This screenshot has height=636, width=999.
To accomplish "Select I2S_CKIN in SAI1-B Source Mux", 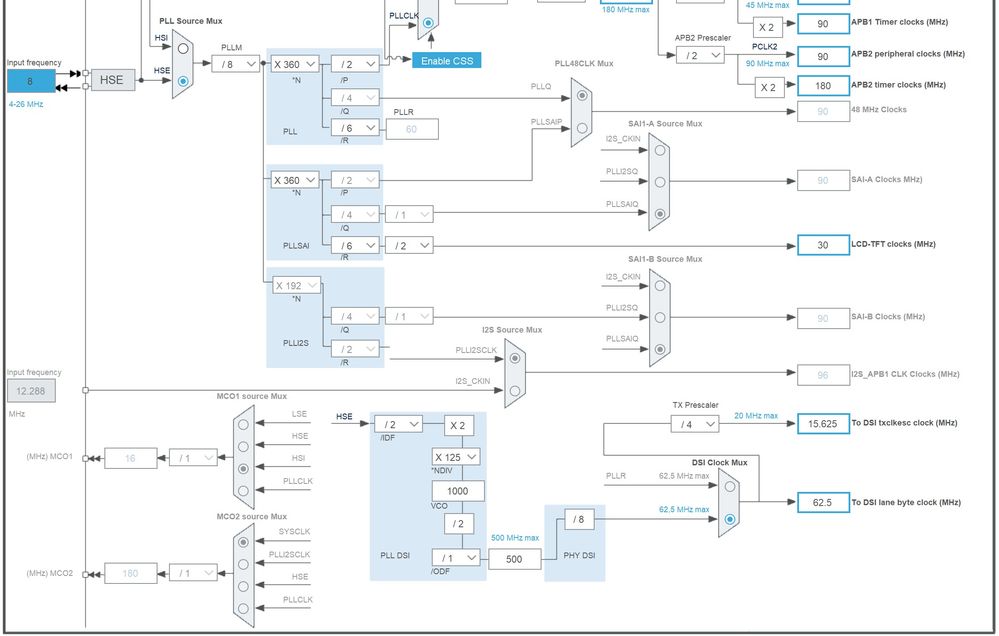I will point(660,285).
